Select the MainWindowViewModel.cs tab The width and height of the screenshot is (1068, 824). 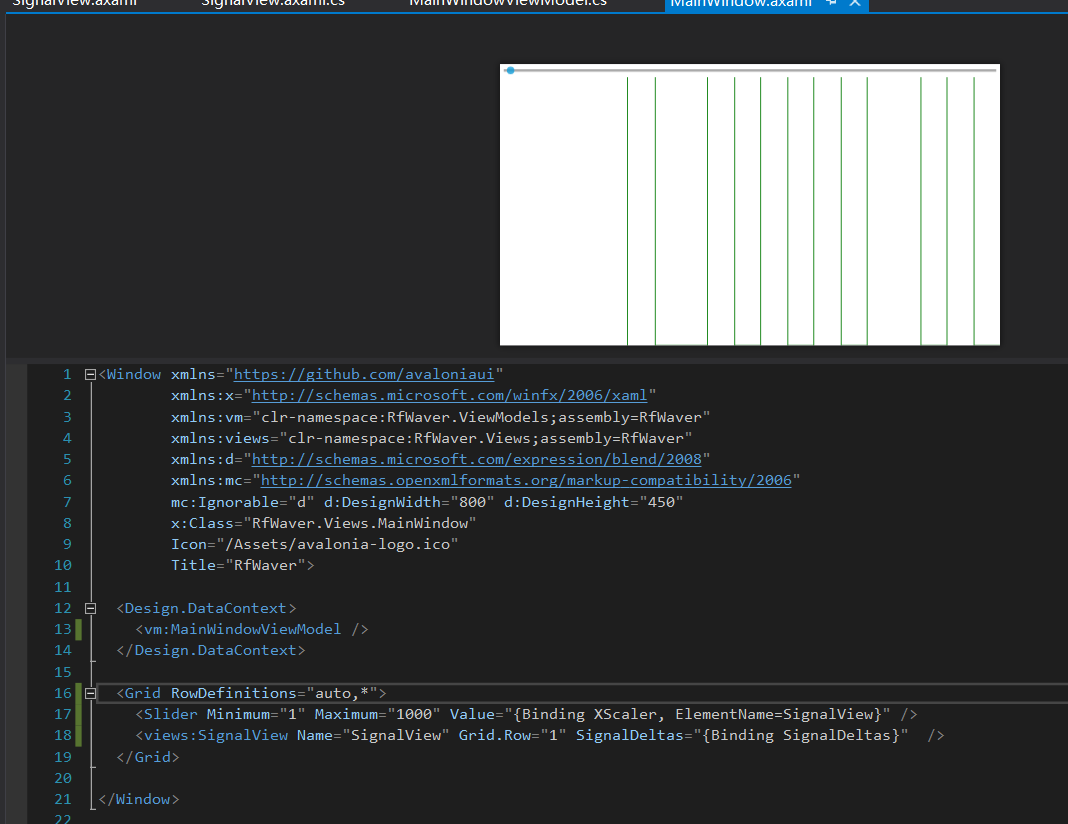click(x=508, y=3)
